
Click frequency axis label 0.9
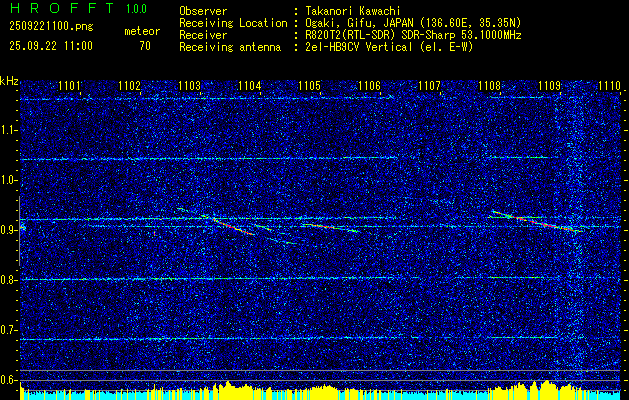[x=9, y=230]
